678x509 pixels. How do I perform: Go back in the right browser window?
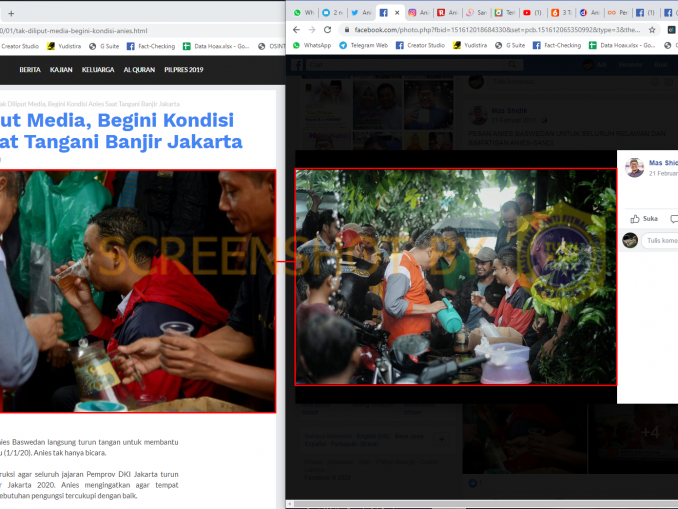[x=296, y=30]
